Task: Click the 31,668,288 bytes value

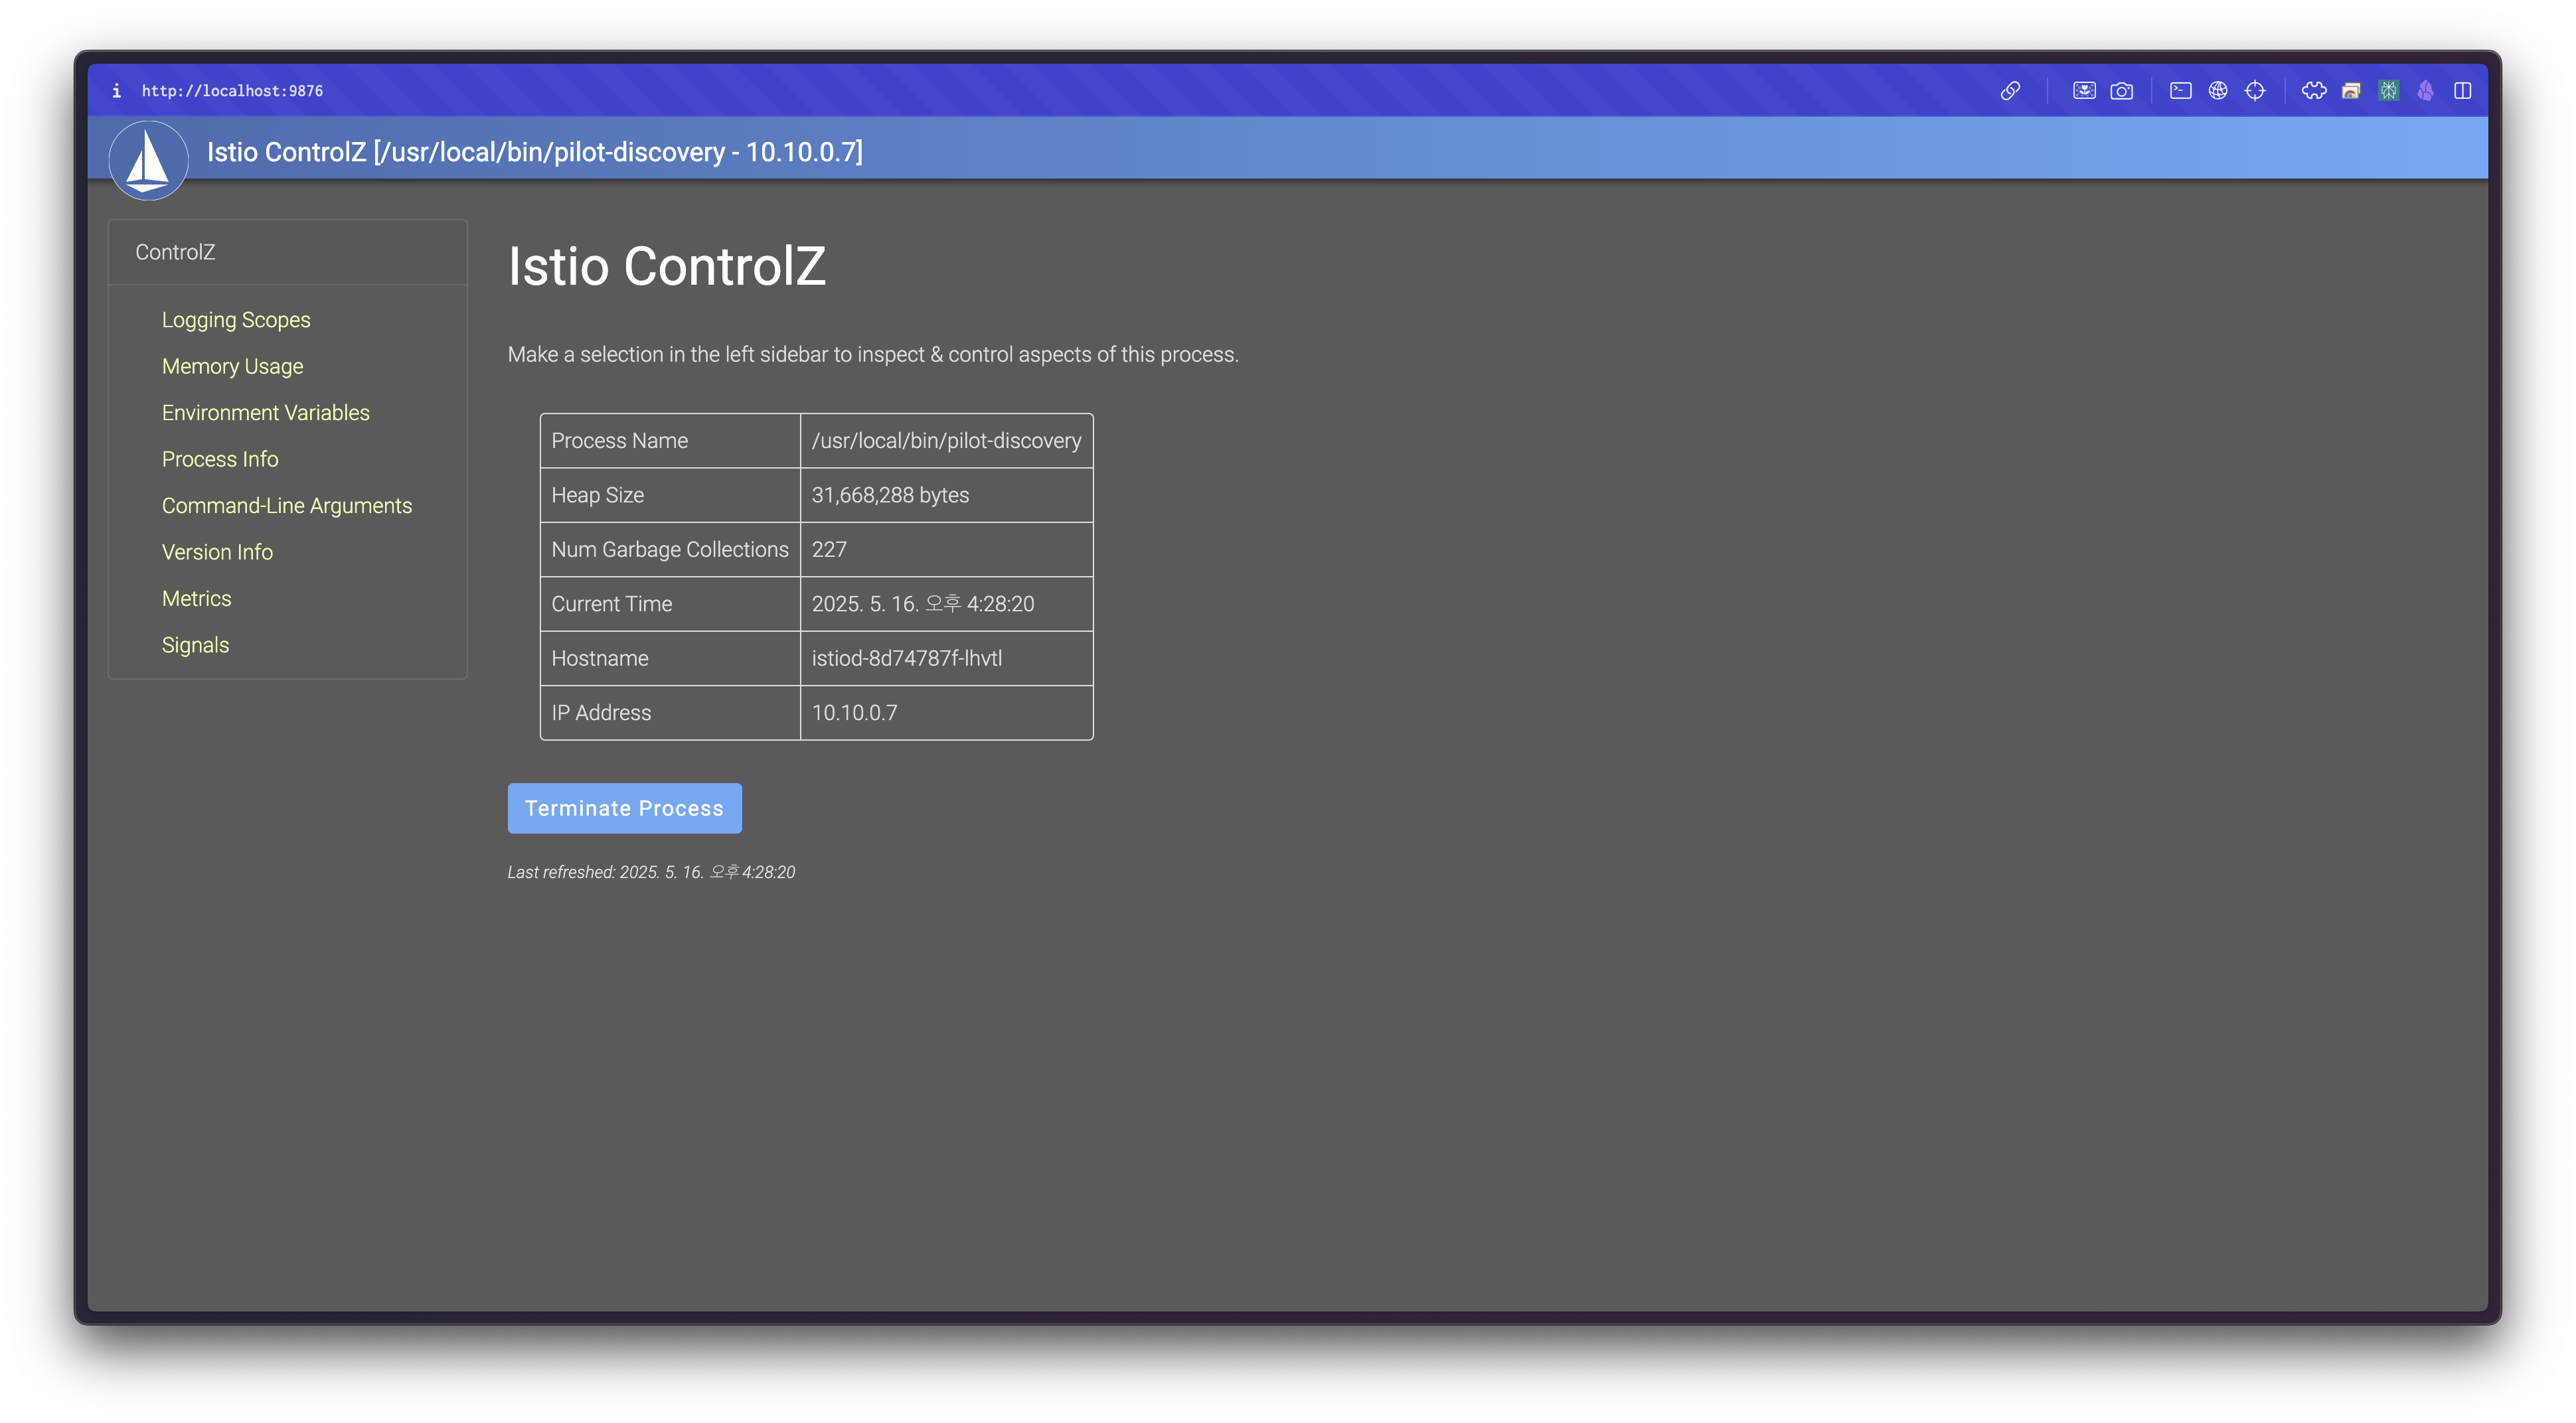Action: [x=890, y=495]
